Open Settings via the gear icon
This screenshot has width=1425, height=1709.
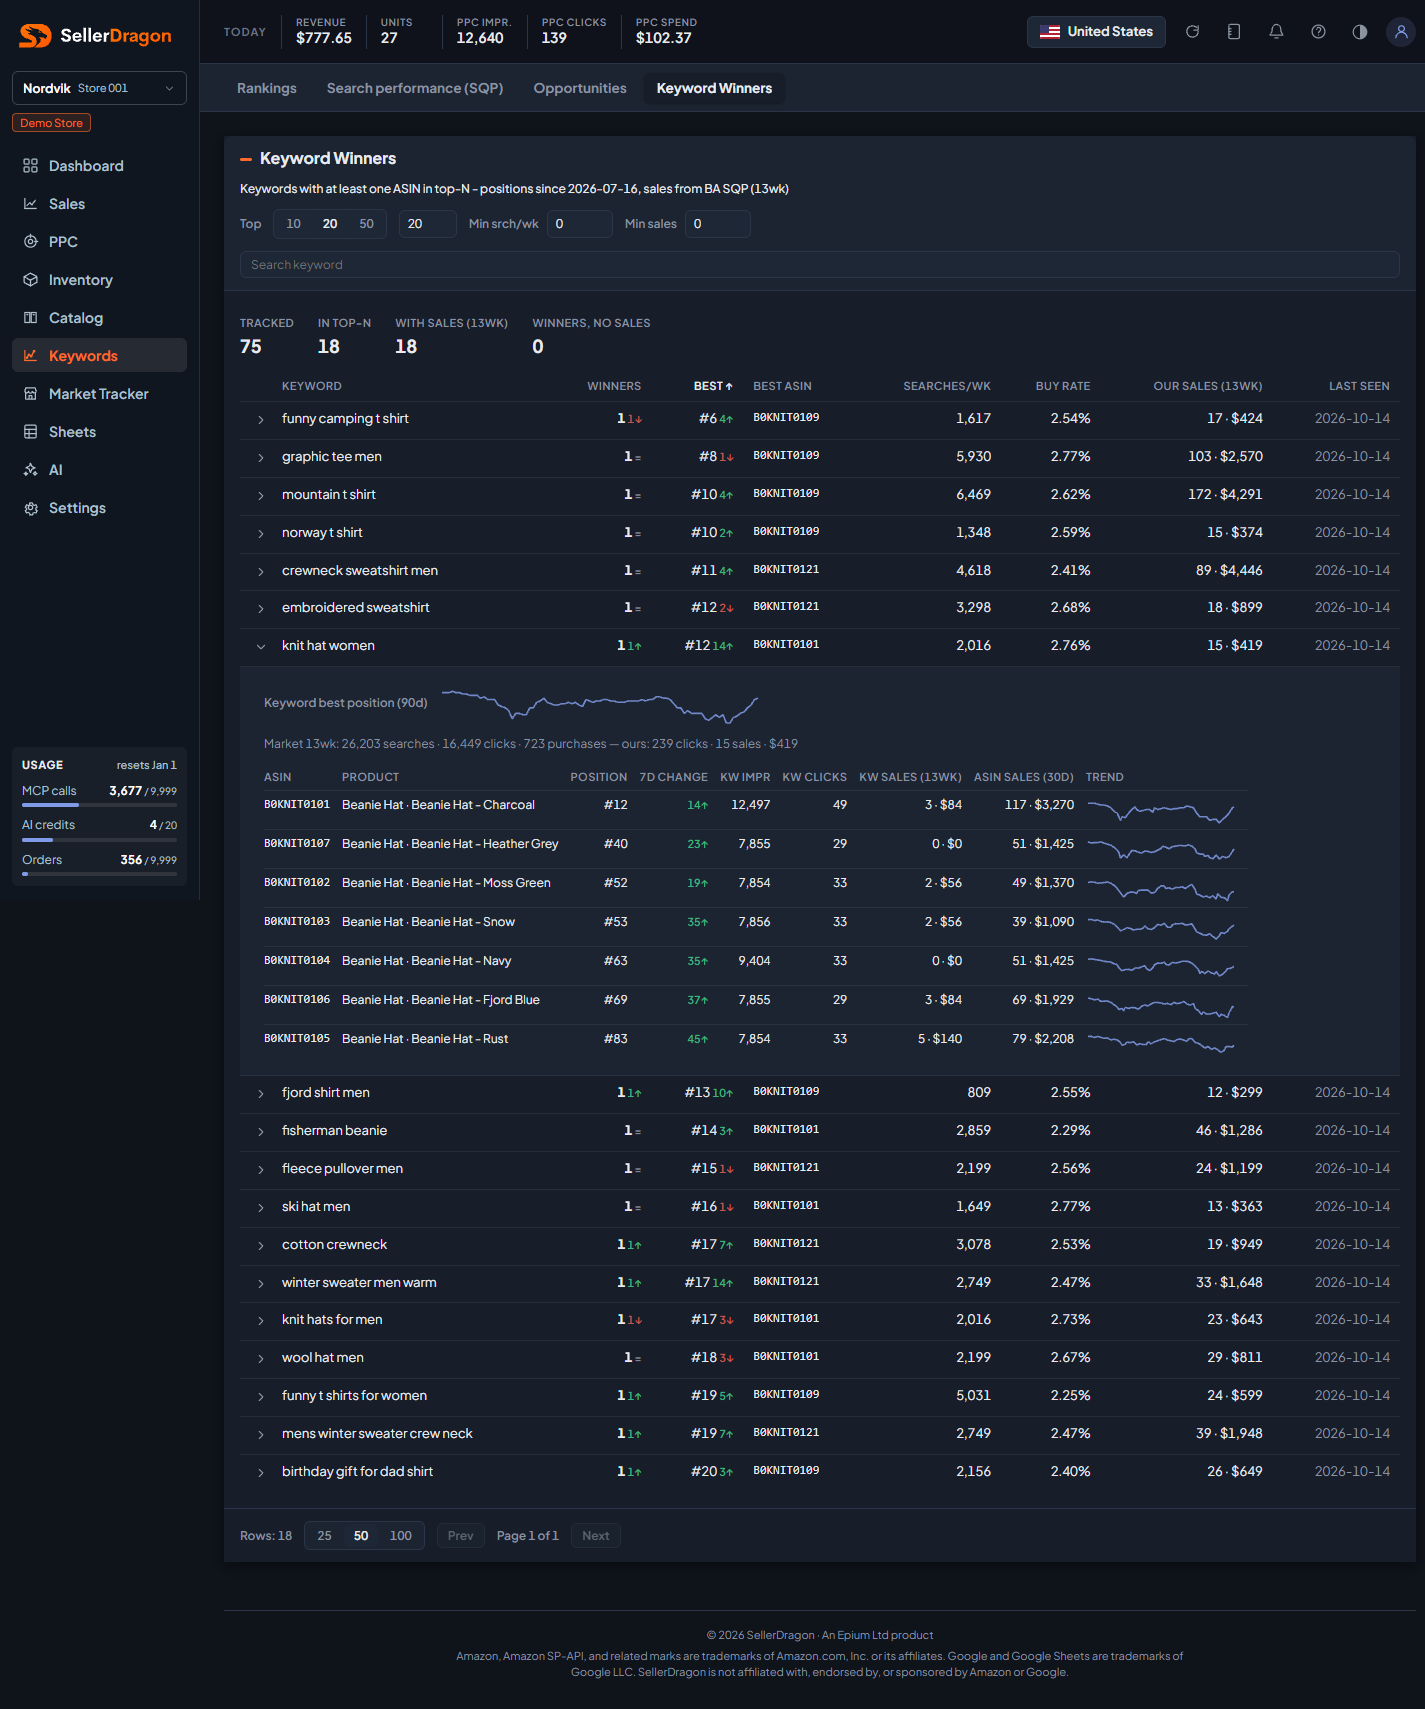[31, 508]
